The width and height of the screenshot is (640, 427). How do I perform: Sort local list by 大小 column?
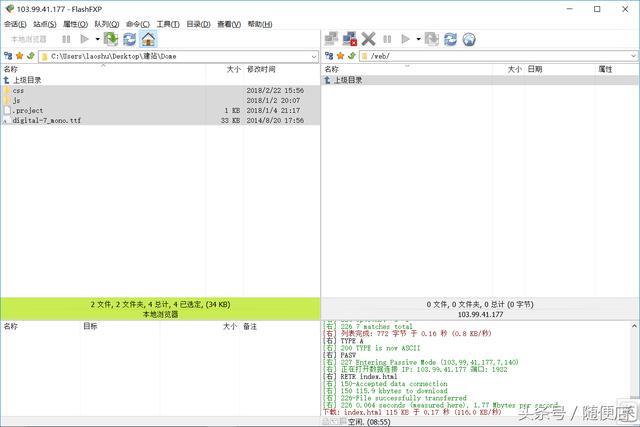224,69
